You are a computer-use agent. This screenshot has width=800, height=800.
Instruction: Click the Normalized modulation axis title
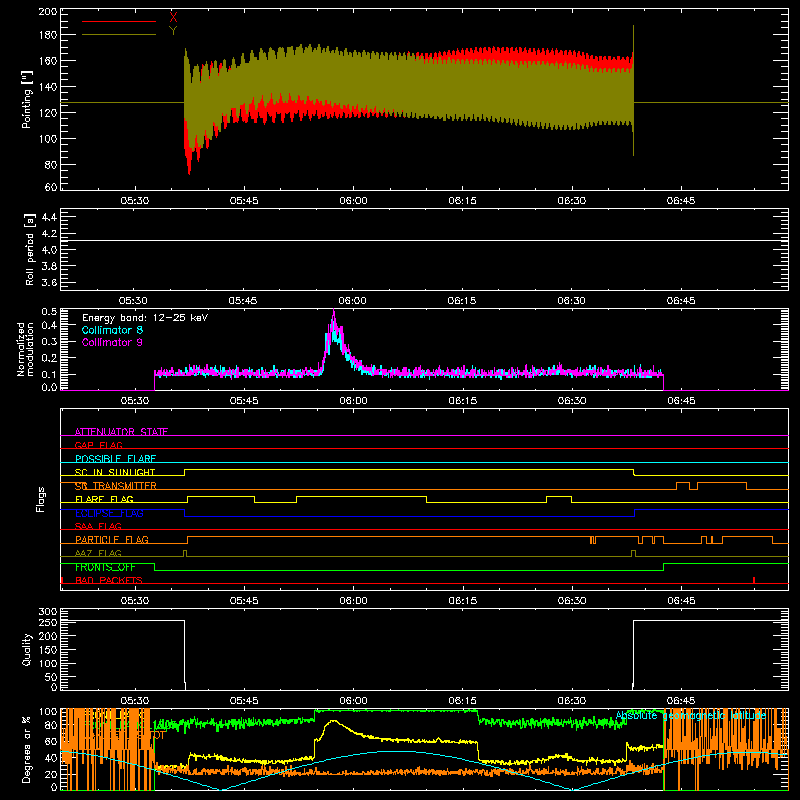[25, 349]
